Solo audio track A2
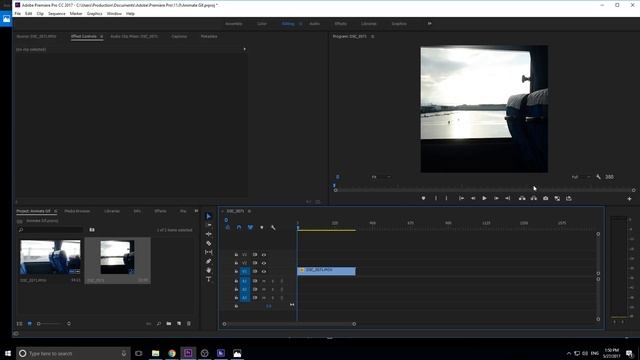This screenshot has width=640, height=360. [x=273, y=289]
